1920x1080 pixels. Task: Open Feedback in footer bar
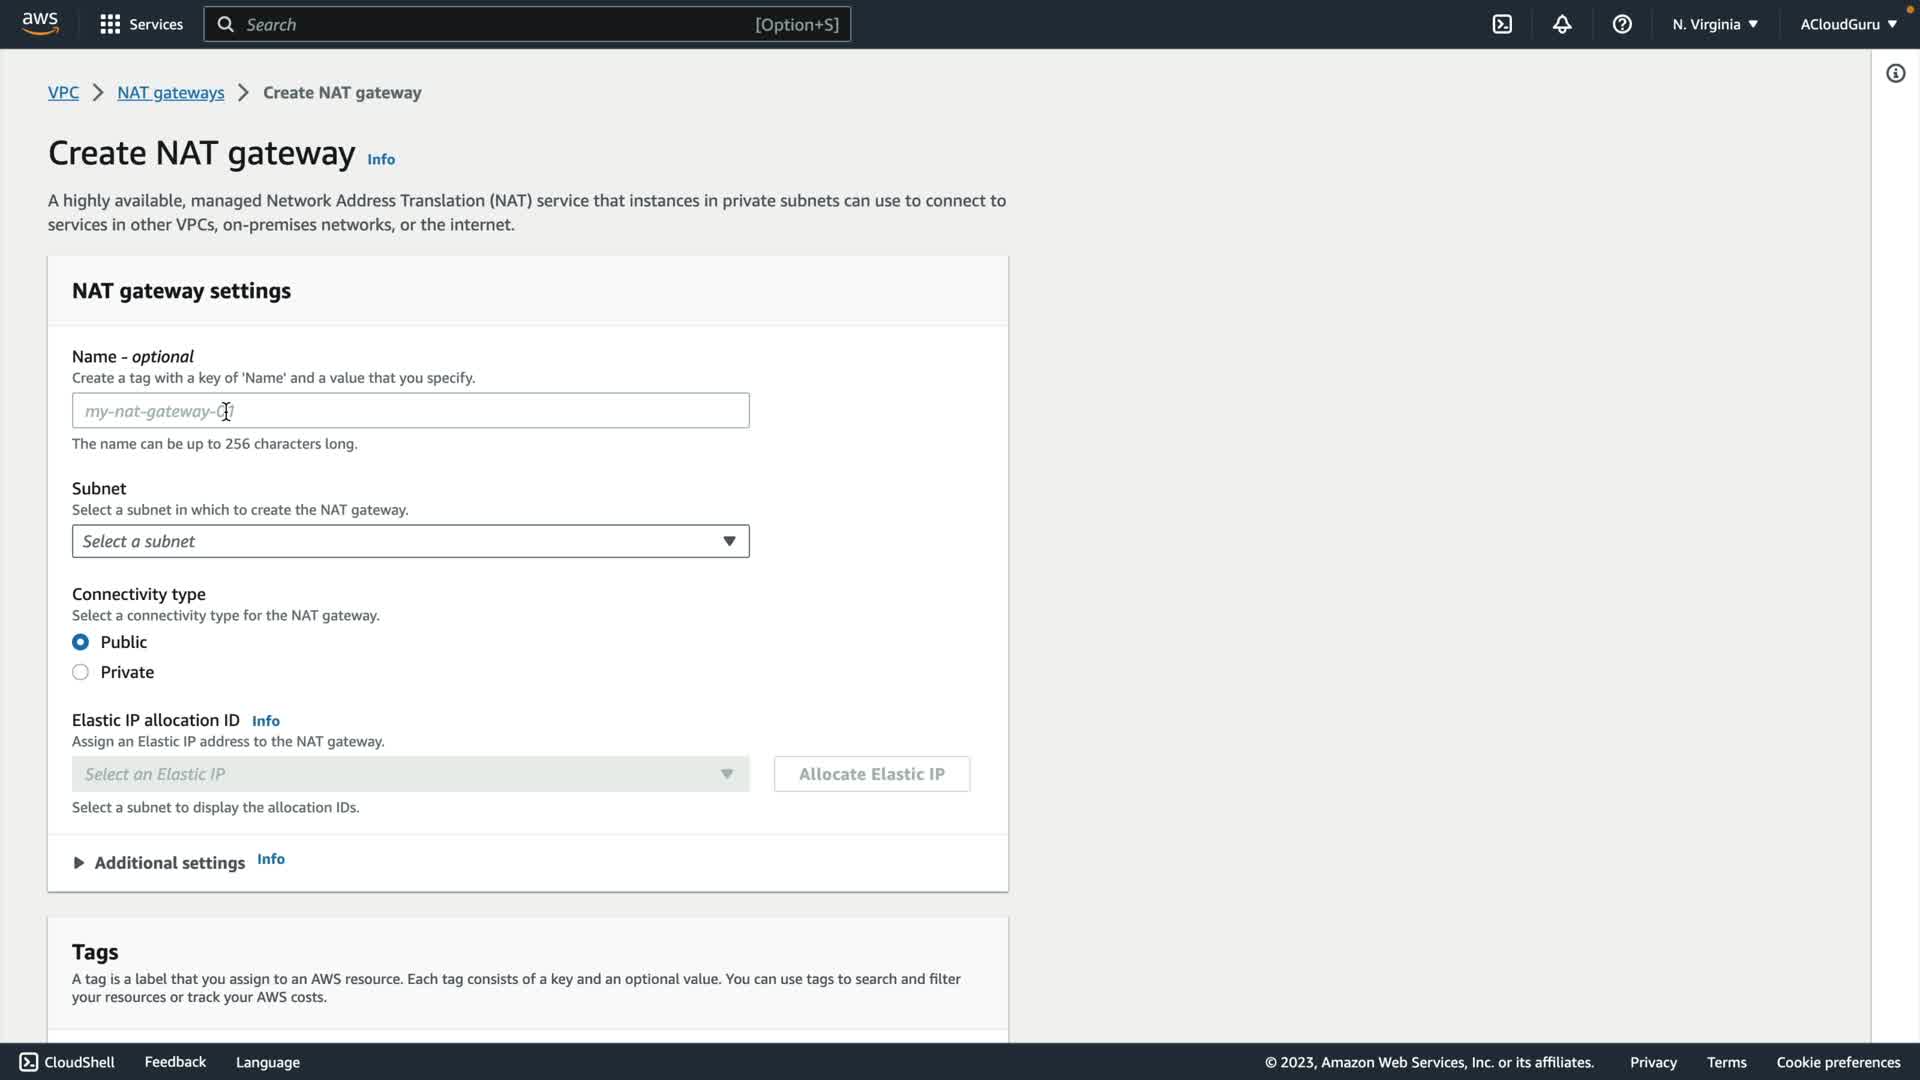tap(175, 1062)
